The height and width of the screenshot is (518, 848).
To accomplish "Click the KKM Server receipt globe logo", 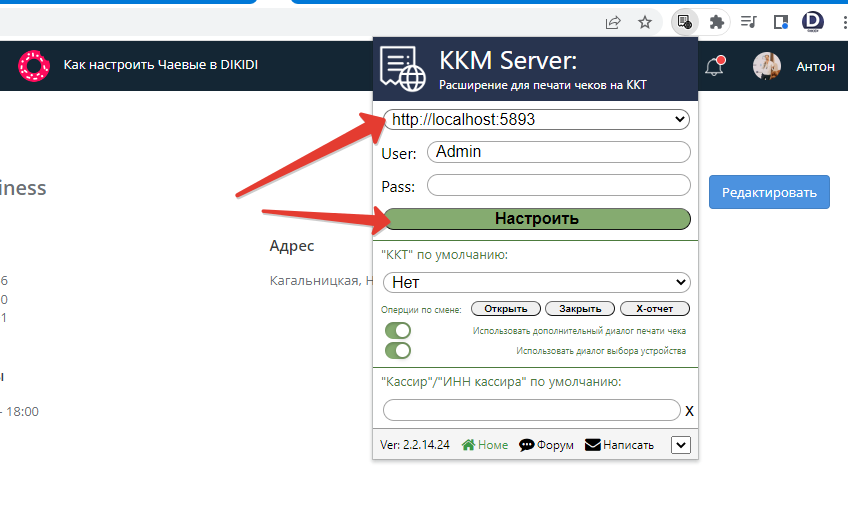I will click(402, 69).
